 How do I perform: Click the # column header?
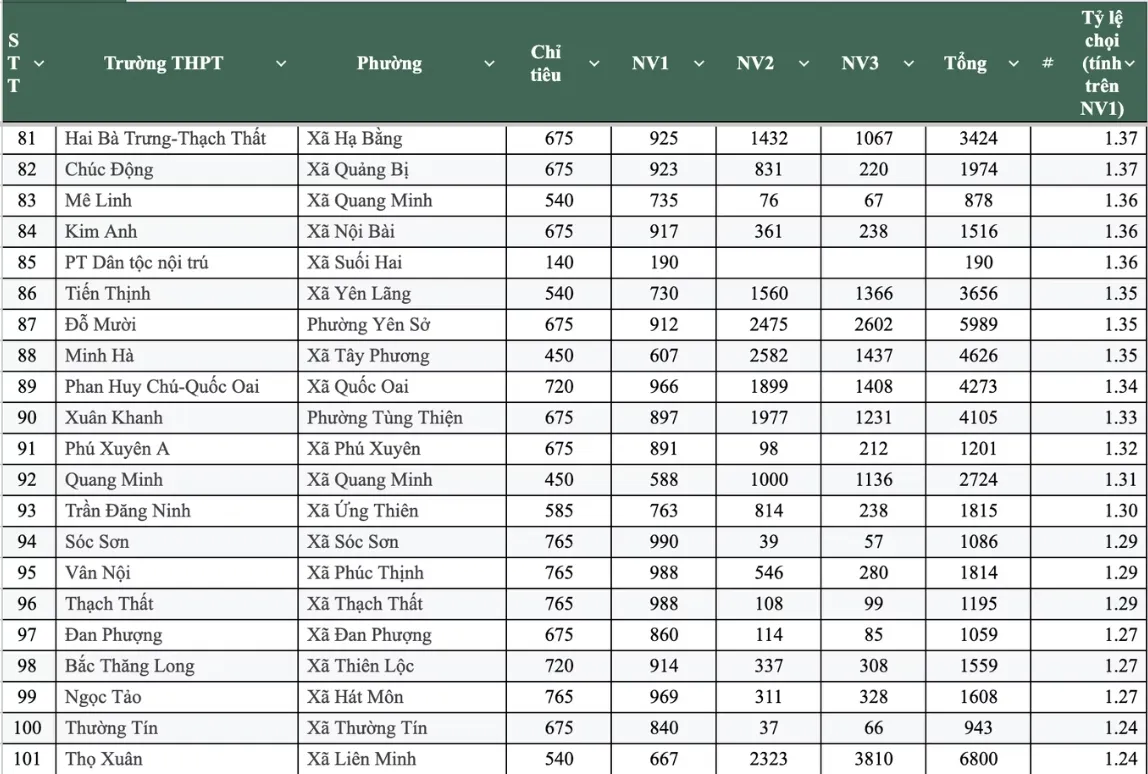pos(1047,63)
